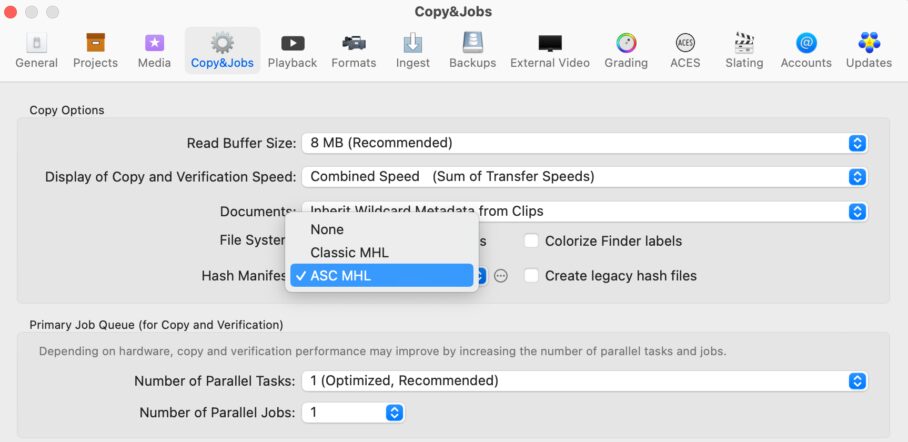Viewport: 908px width, 442px height.
Task: Open Display of Copy and Verification Speed dropdown
Action: pyautogui.click(x=584, y=177)
